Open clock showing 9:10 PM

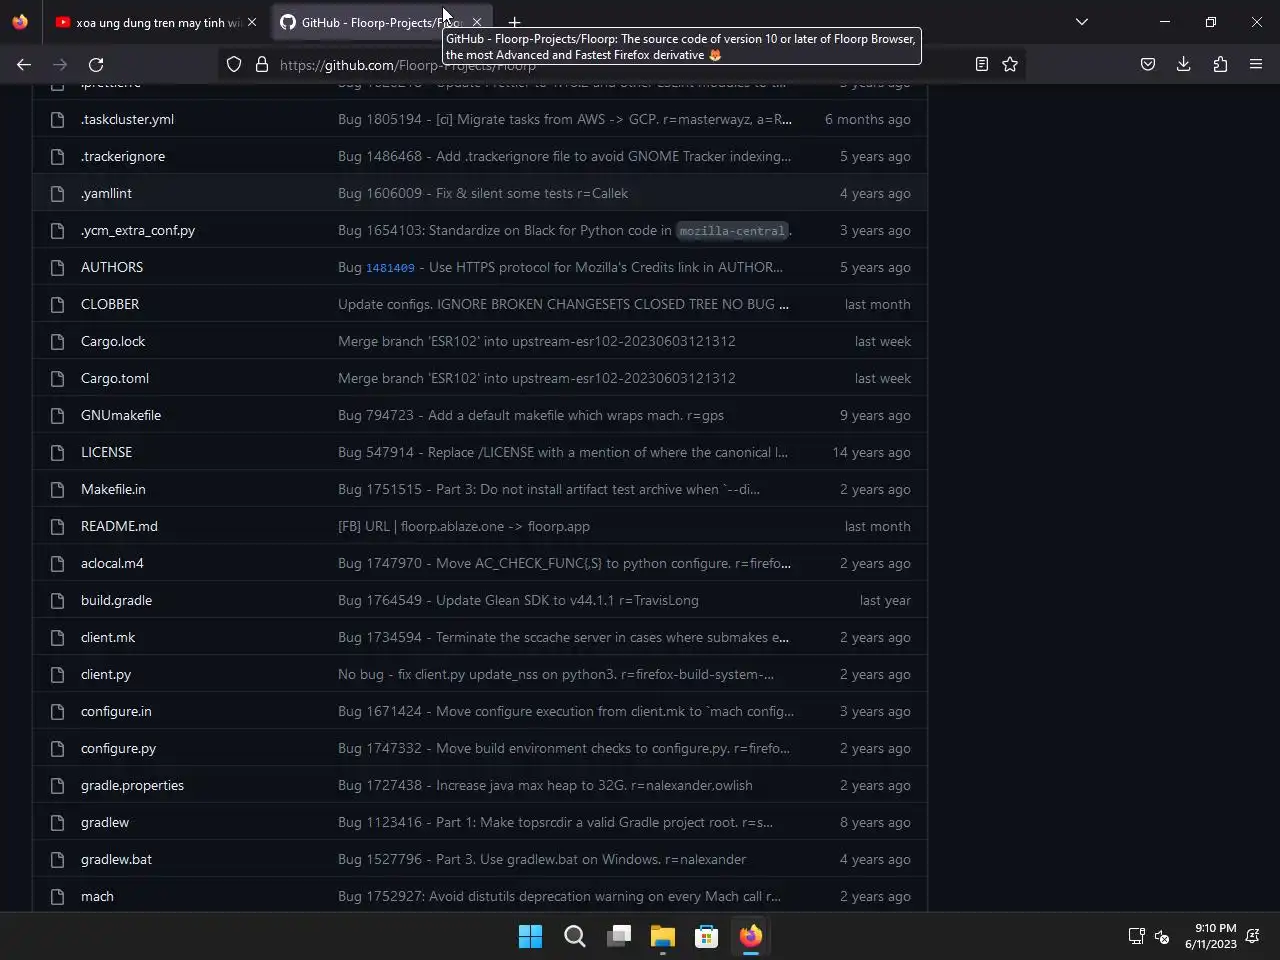pyautogui.click(x=1211, y=936)
